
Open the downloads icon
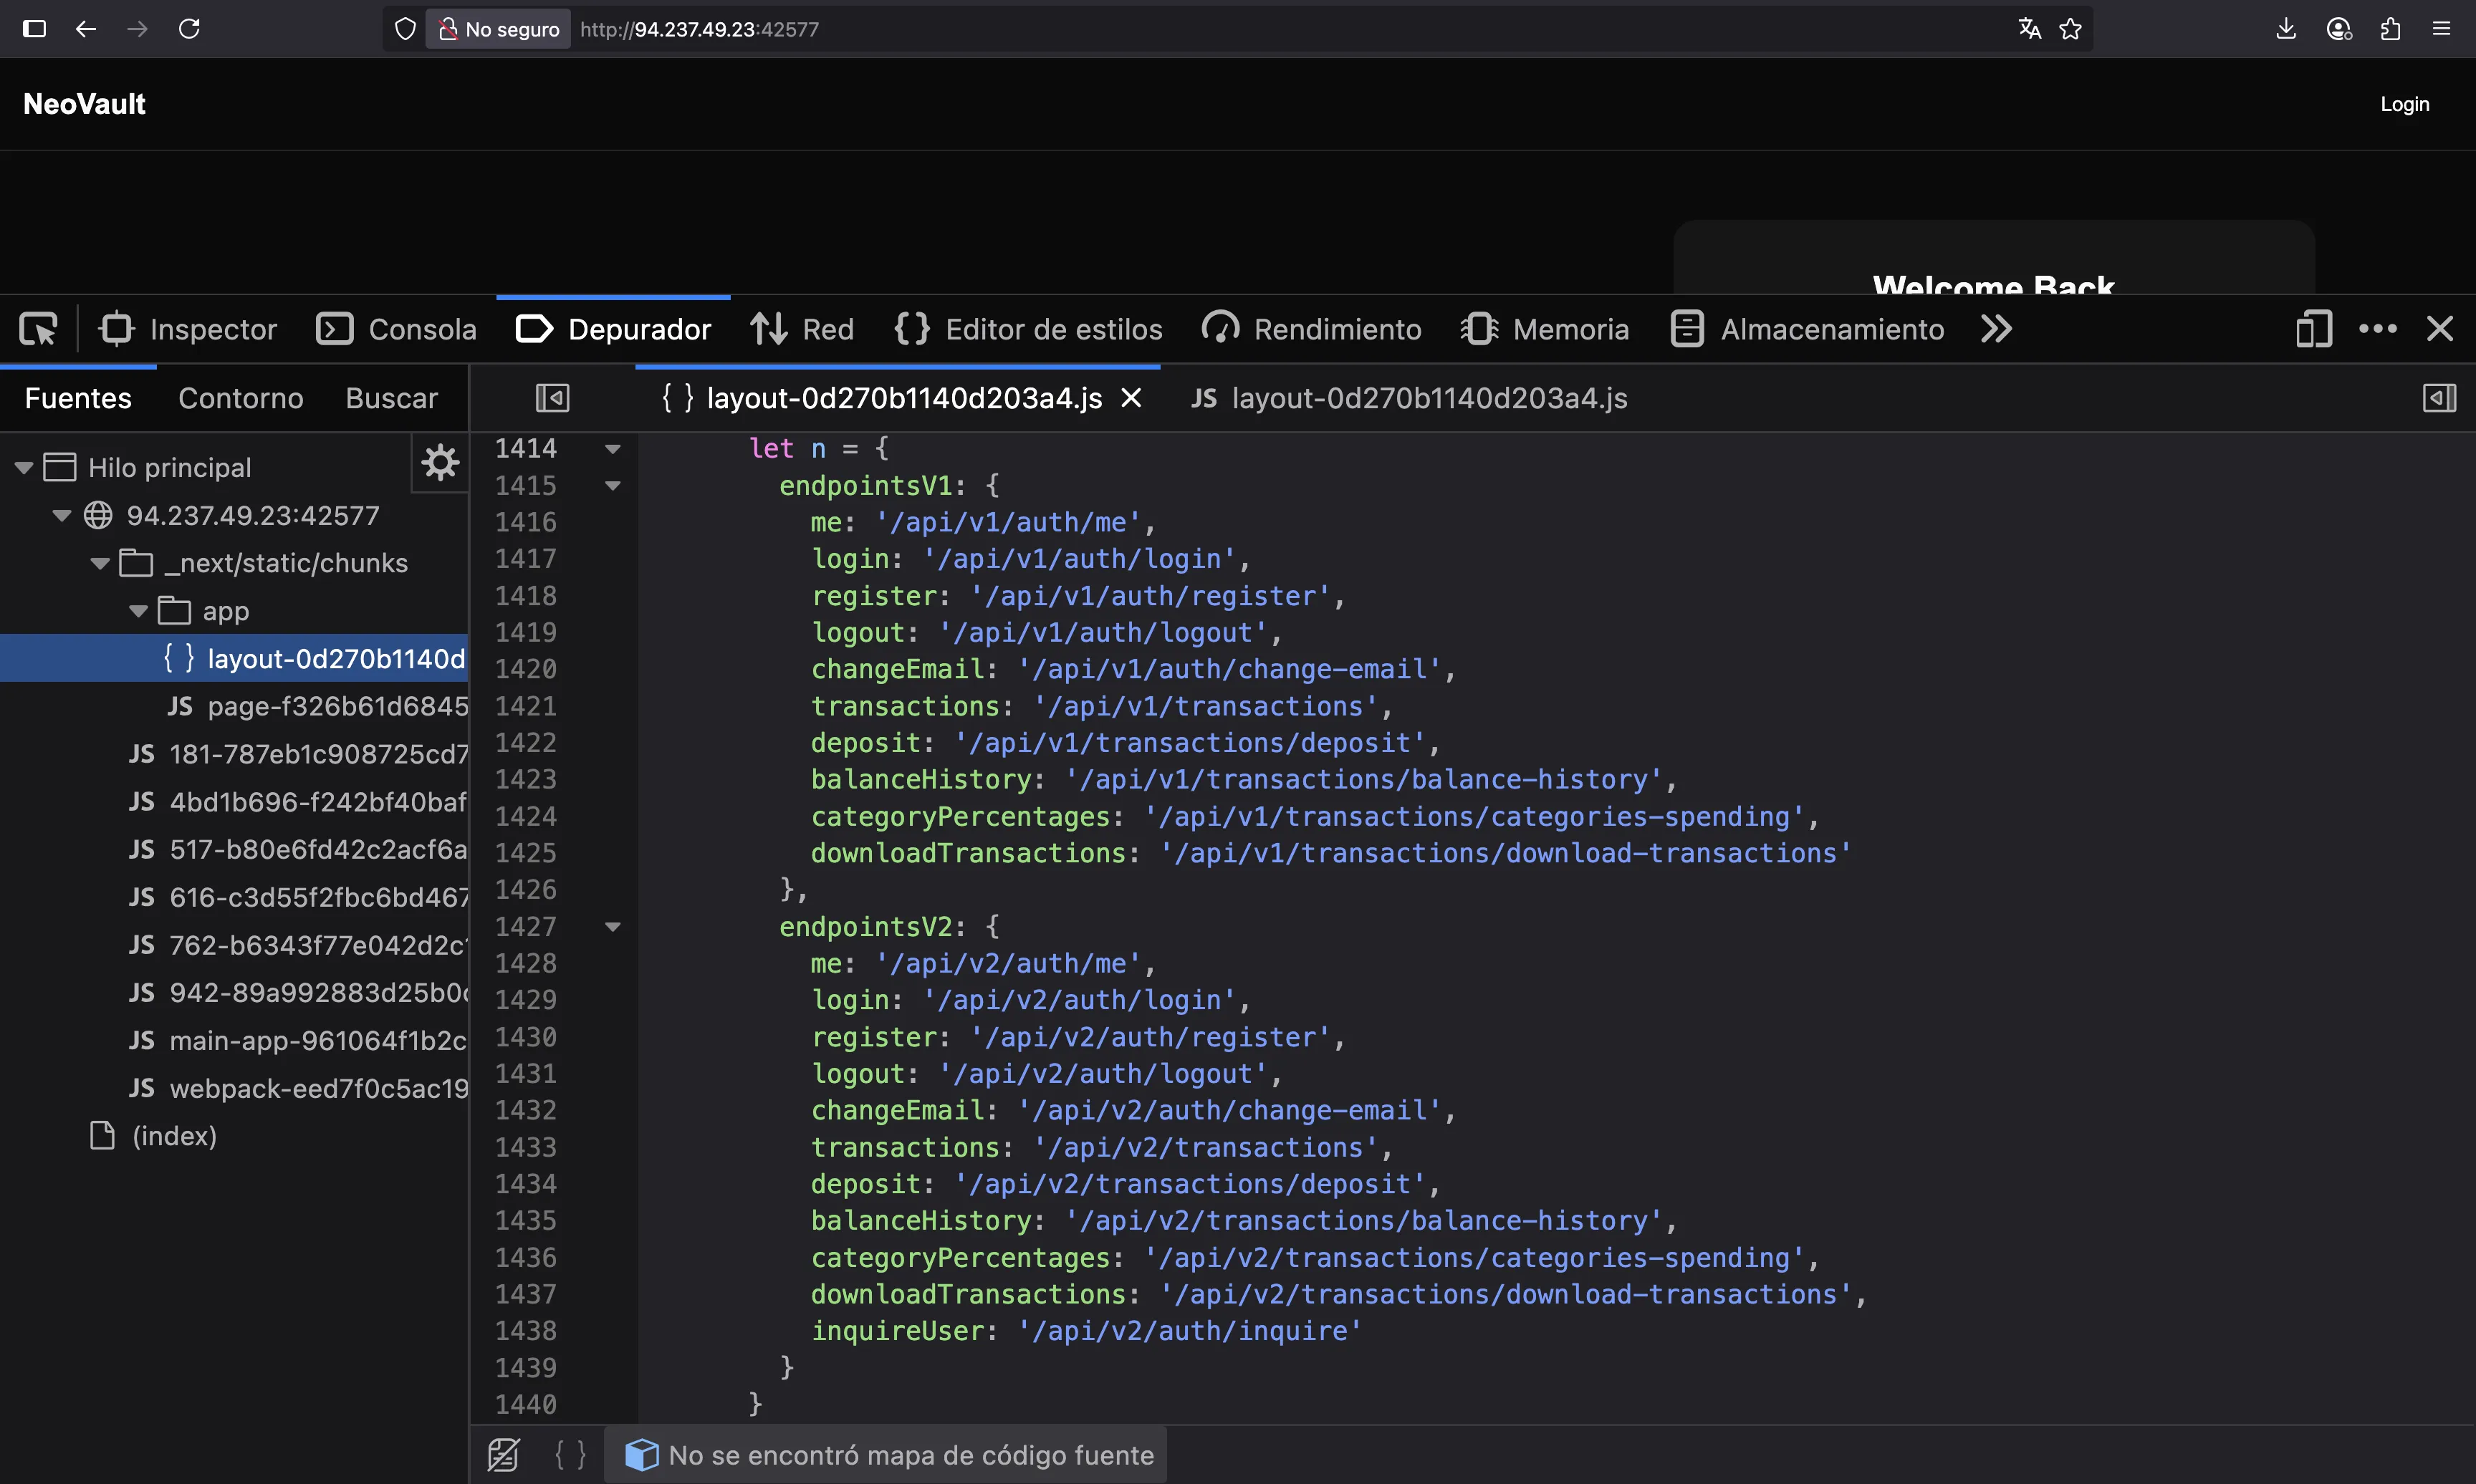point(2286,29)
